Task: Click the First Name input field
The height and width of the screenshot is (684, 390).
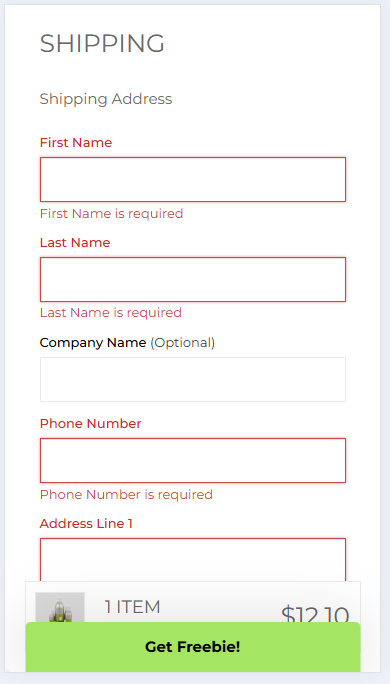Action: (x=193, y=179)
